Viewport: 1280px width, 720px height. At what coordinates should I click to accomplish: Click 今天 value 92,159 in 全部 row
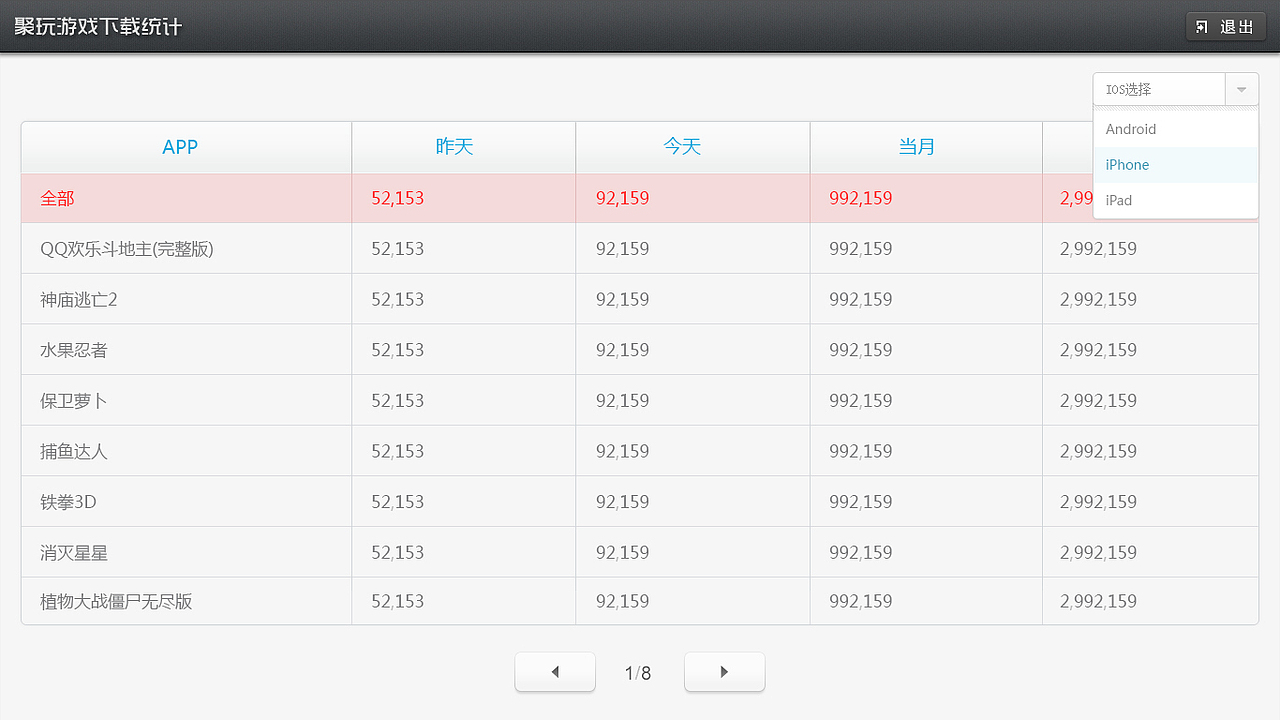[622, 198]
